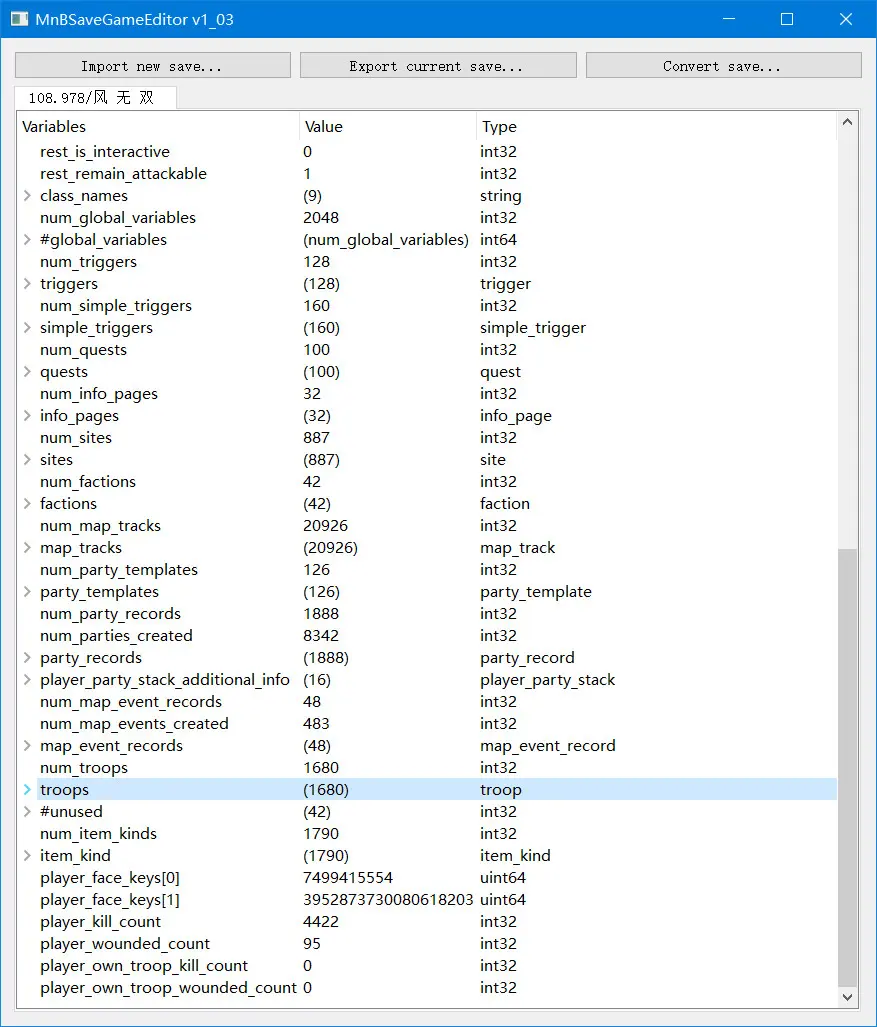Expand the sites row
This screenshot has width=877, height=1027.
[x=28, y=460]
